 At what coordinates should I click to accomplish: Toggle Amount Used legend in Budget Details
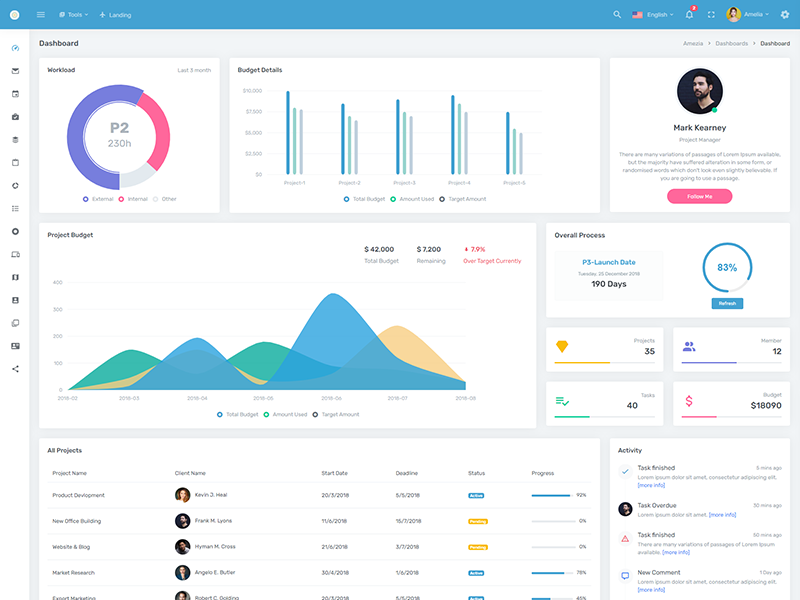tap(411, 199)
